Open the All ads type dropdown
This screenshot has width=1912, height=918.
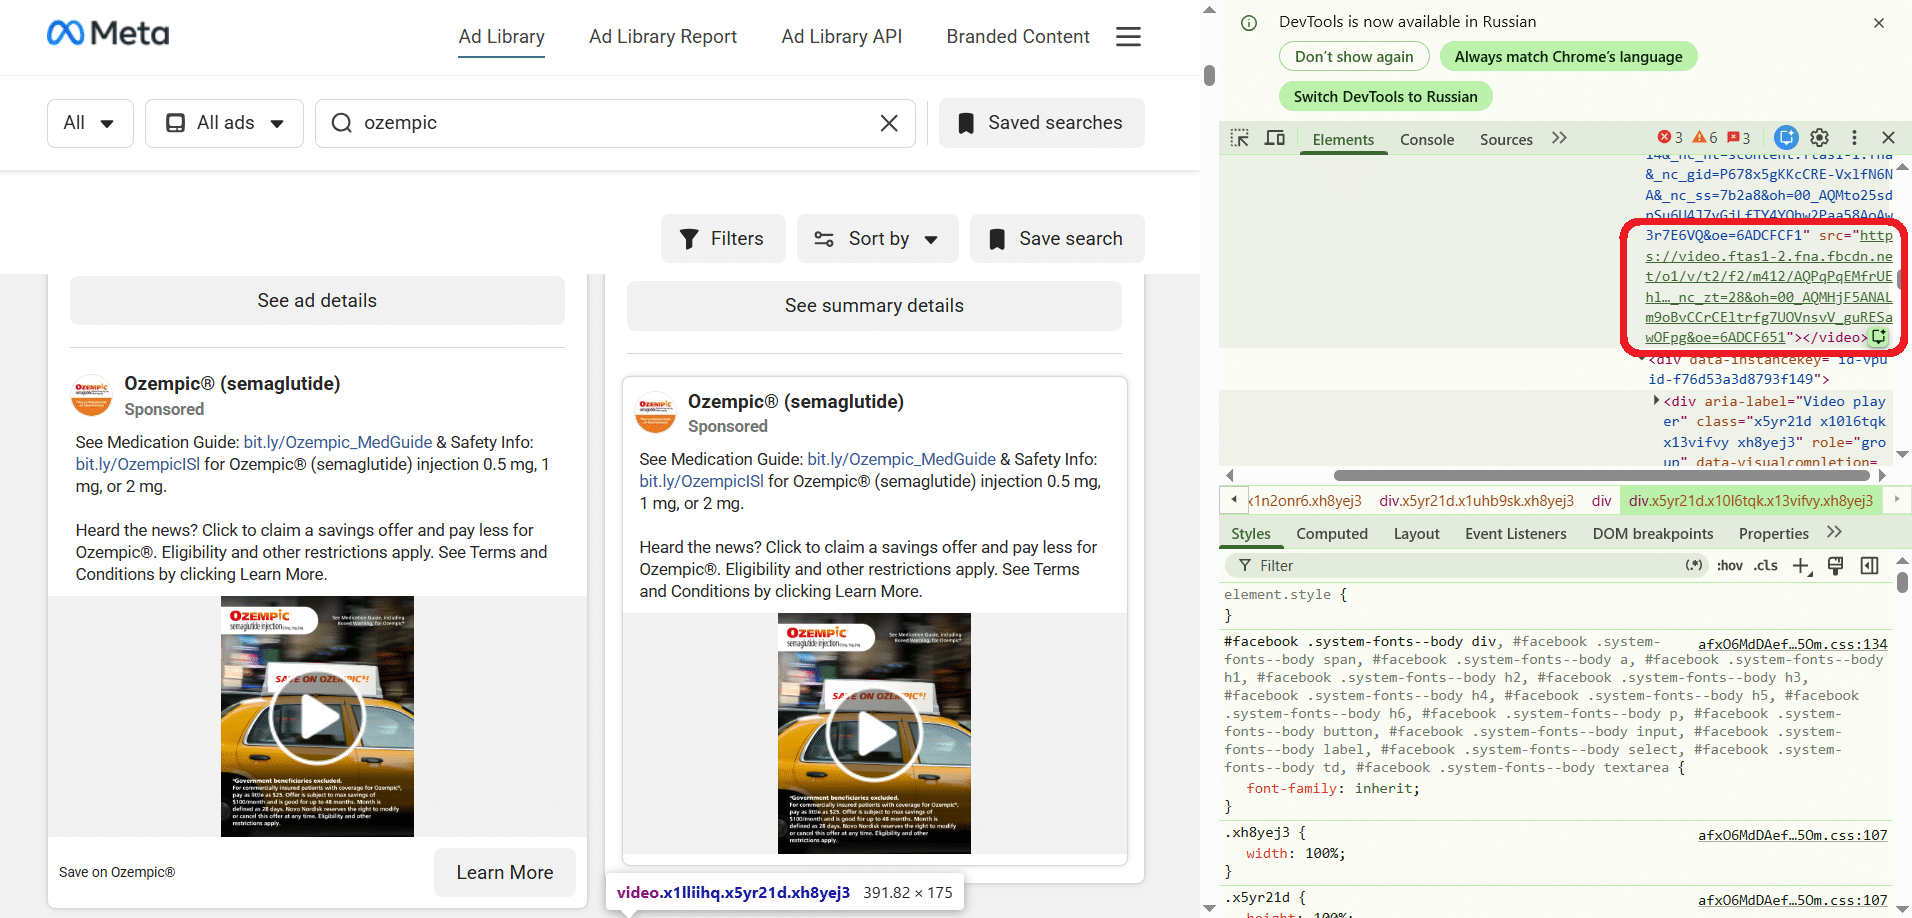(x=224, y=123)
